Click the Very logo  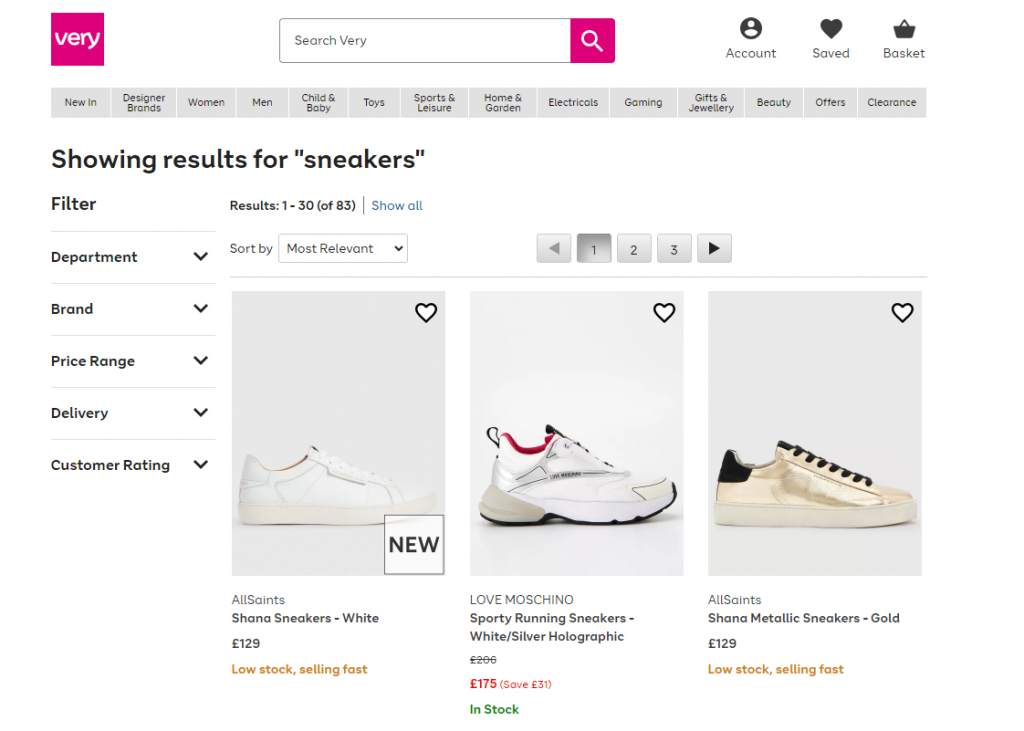[x=77, y=40]
